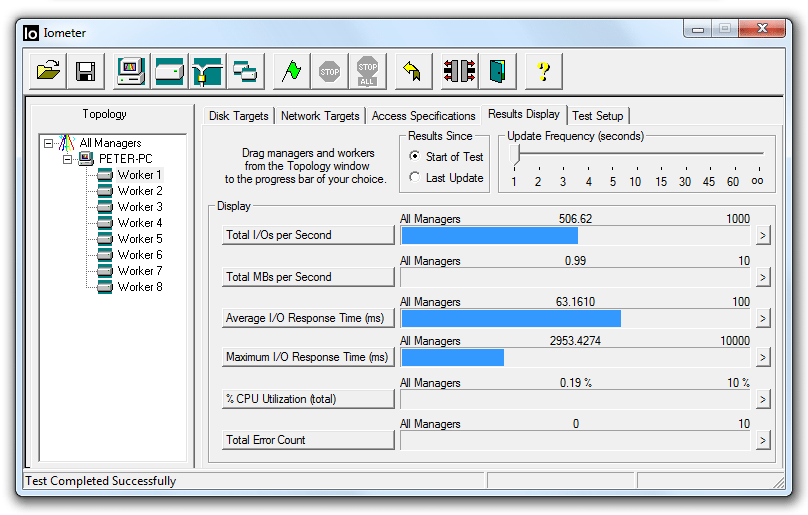Click the 2953.4274 maximum response value
The width and height of the screenshot is (808, 515).
[x=575, y=341]
